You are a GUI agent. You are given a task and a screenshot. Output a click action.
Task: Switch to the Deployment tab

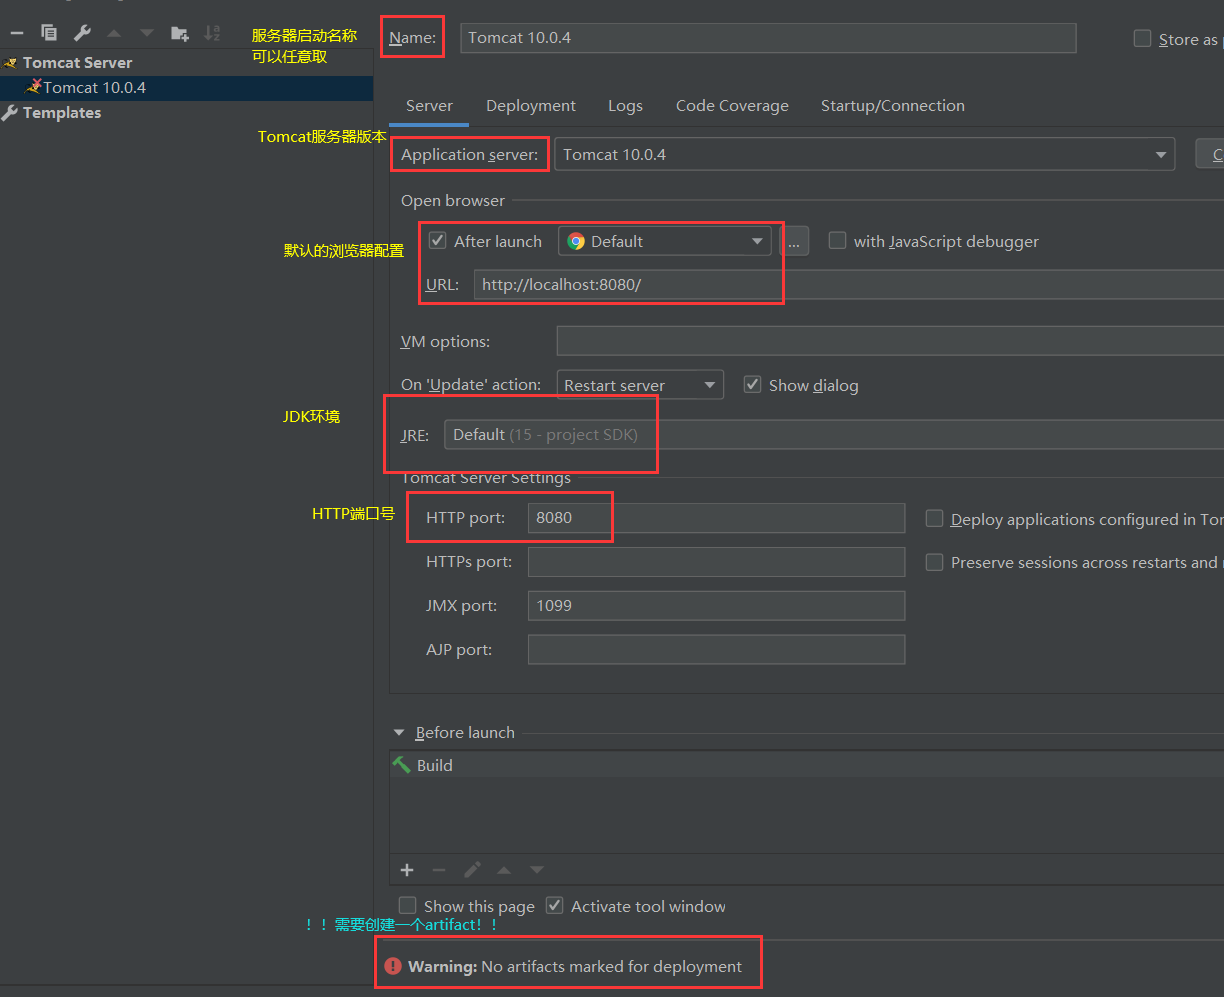[x=531, y=106]
